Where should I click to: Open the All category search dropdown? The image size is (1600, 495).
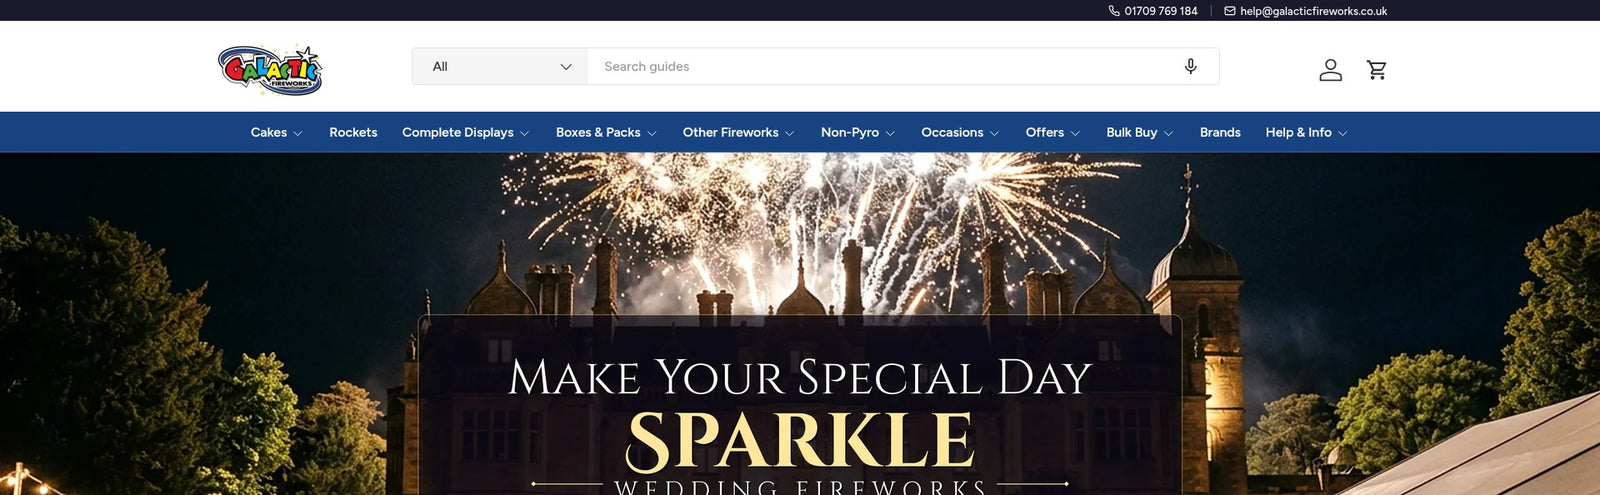(x=500, y=66)
